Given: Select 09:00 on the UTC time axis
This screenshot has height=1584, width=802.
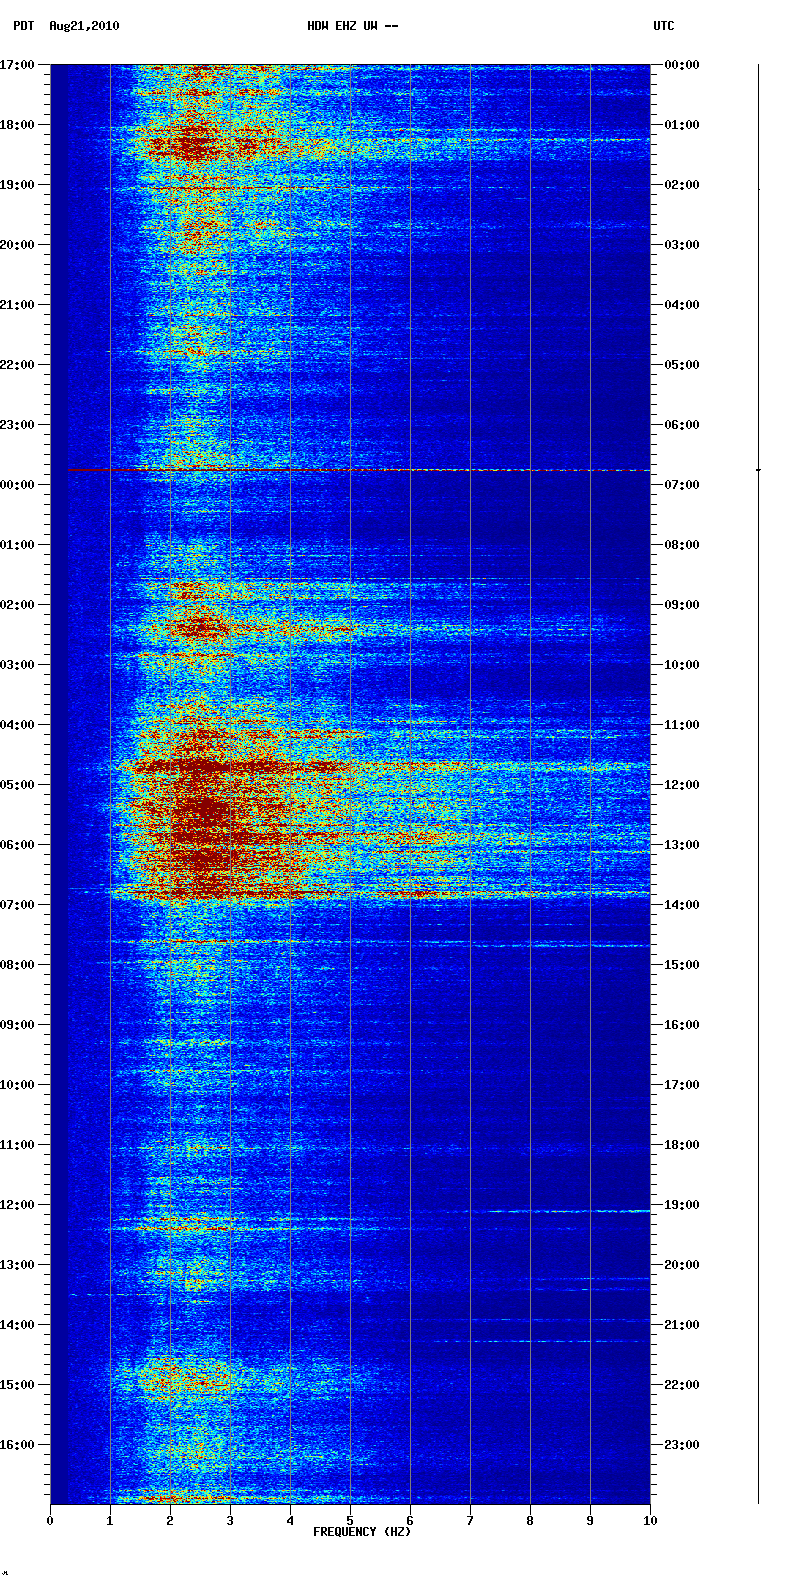Looking at the screenshot, I should pos(682,605).
